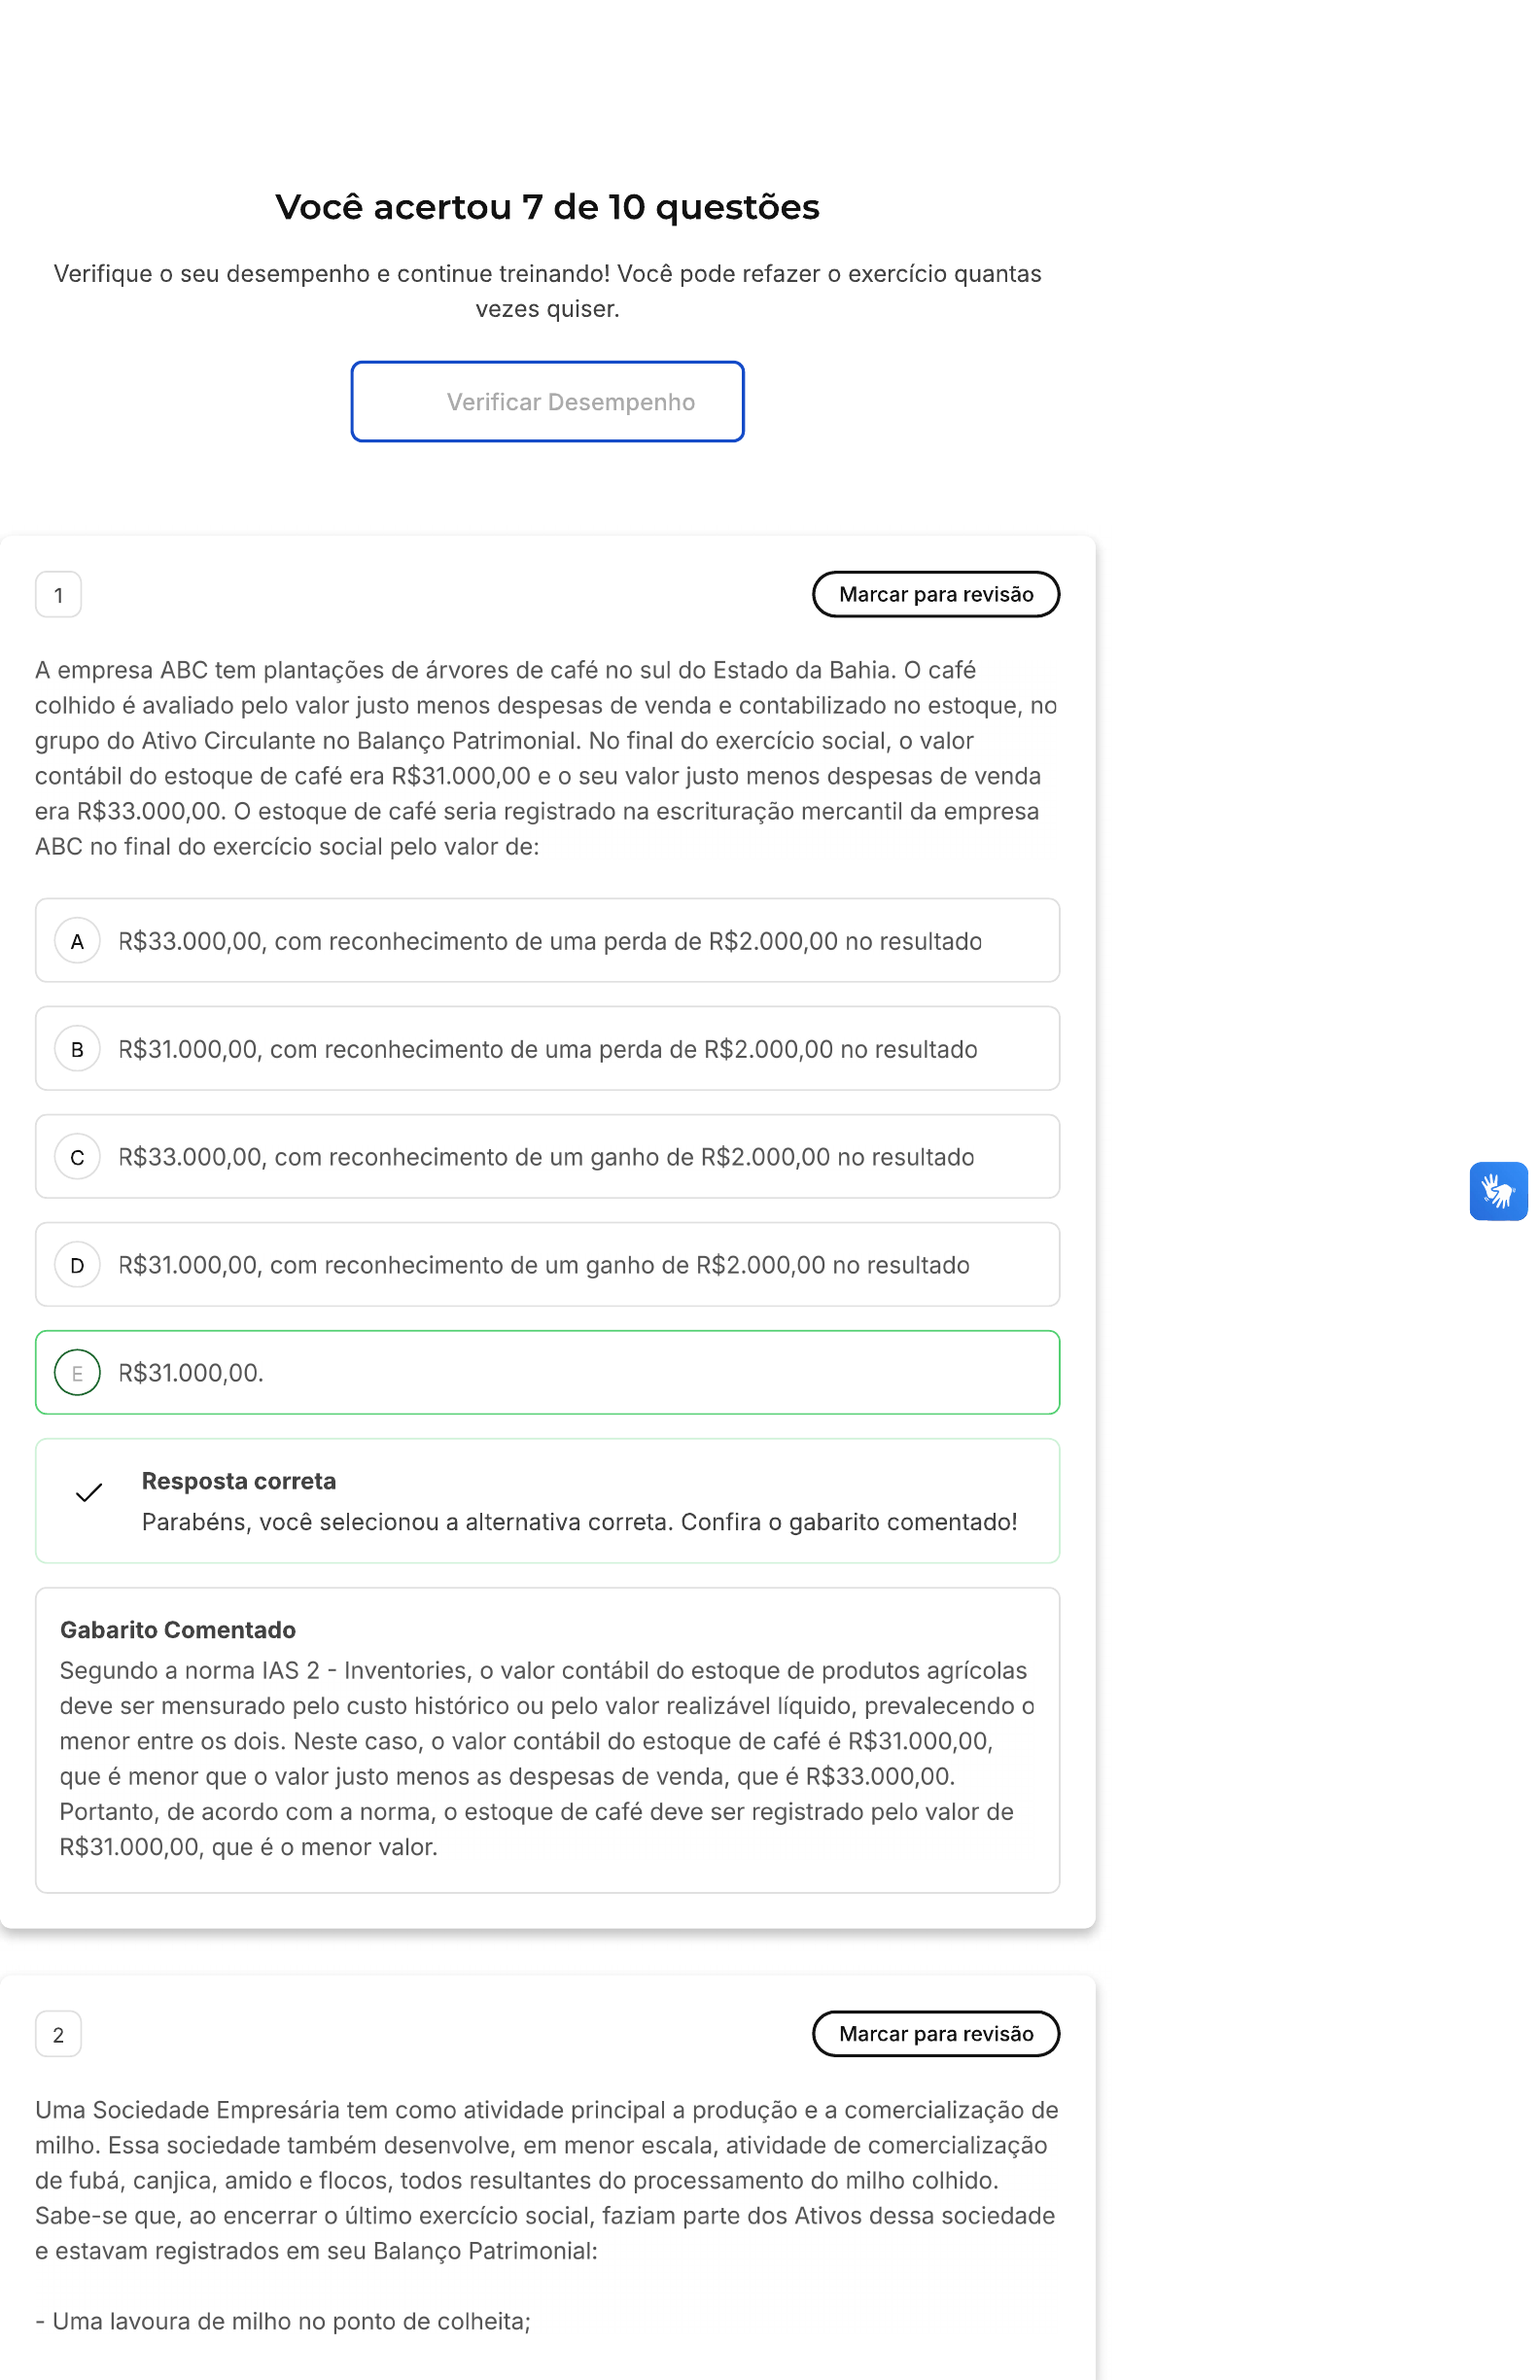Click the empresa ABC question statement text
1540x2380 pixels.
point(546,758)
